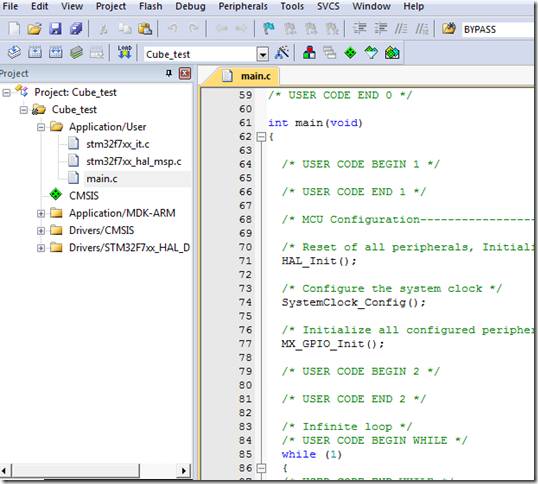Viewport: 538px width, 484px height.
Task: Click the Unindent selected text icon
Action: (x=381, y=29)
